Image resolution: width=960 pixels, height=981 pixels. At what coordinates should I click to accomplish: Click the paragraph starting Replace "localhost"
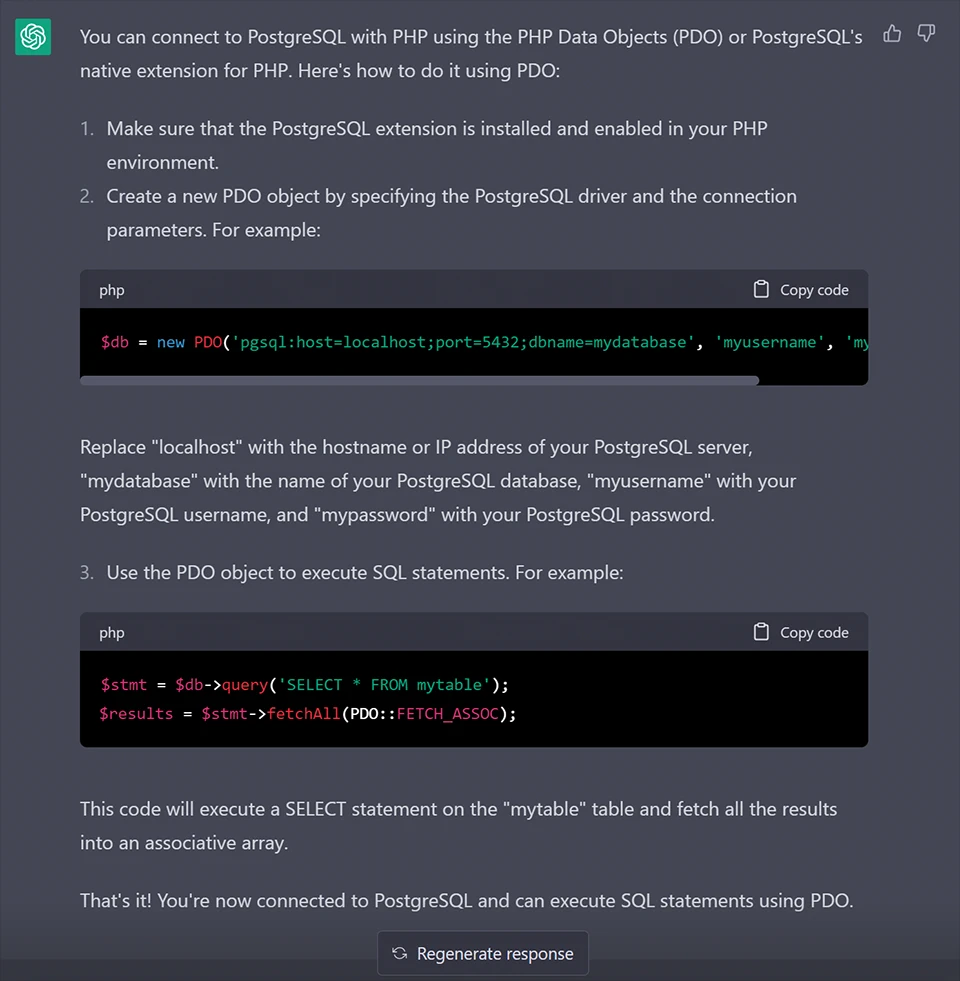pyautogui.click(x=438, y=480)
